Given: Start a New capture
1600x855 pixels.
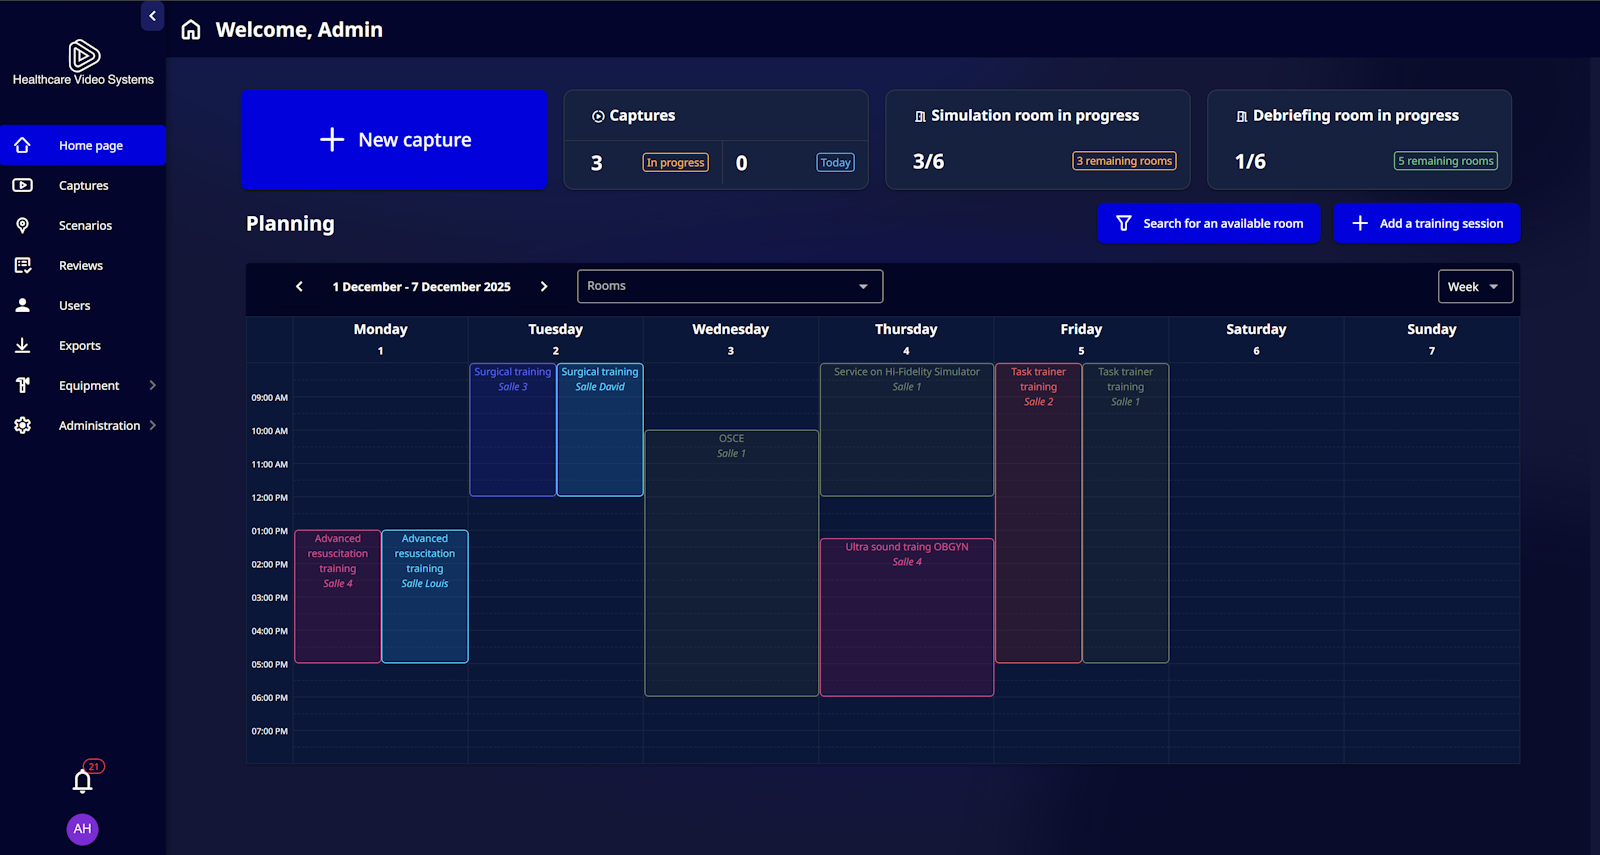Looking at the screenshot, I should pos(394,140).
